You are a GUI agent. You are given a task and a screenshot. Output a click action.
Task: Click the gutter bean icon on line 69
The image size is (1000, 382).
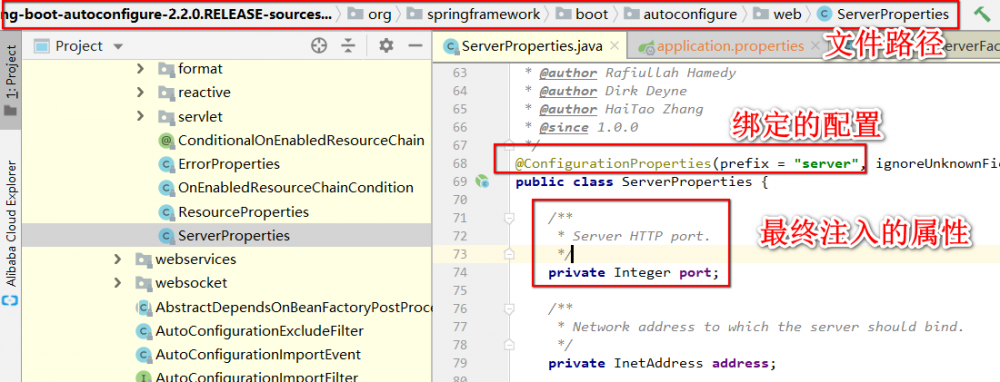(x=482, y=182)
